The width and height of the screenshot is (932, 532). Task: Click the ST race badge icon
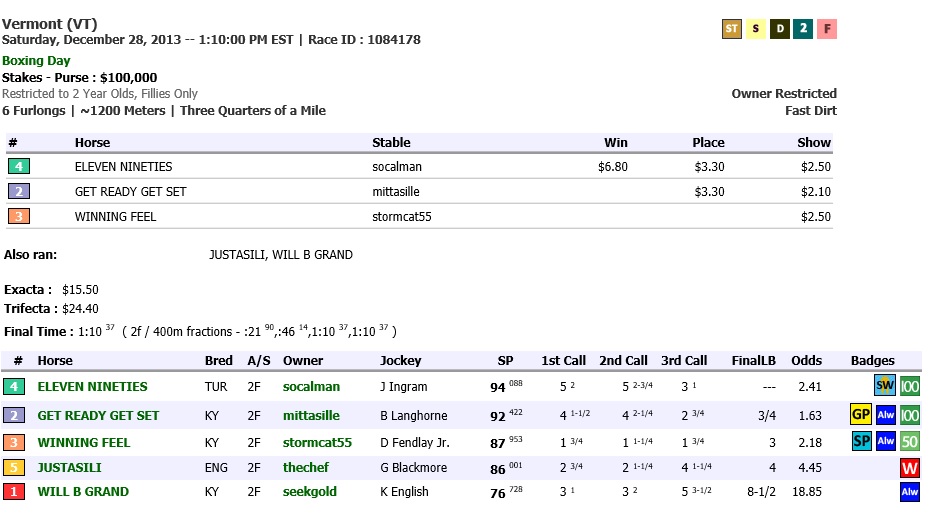tap(732, 29)
